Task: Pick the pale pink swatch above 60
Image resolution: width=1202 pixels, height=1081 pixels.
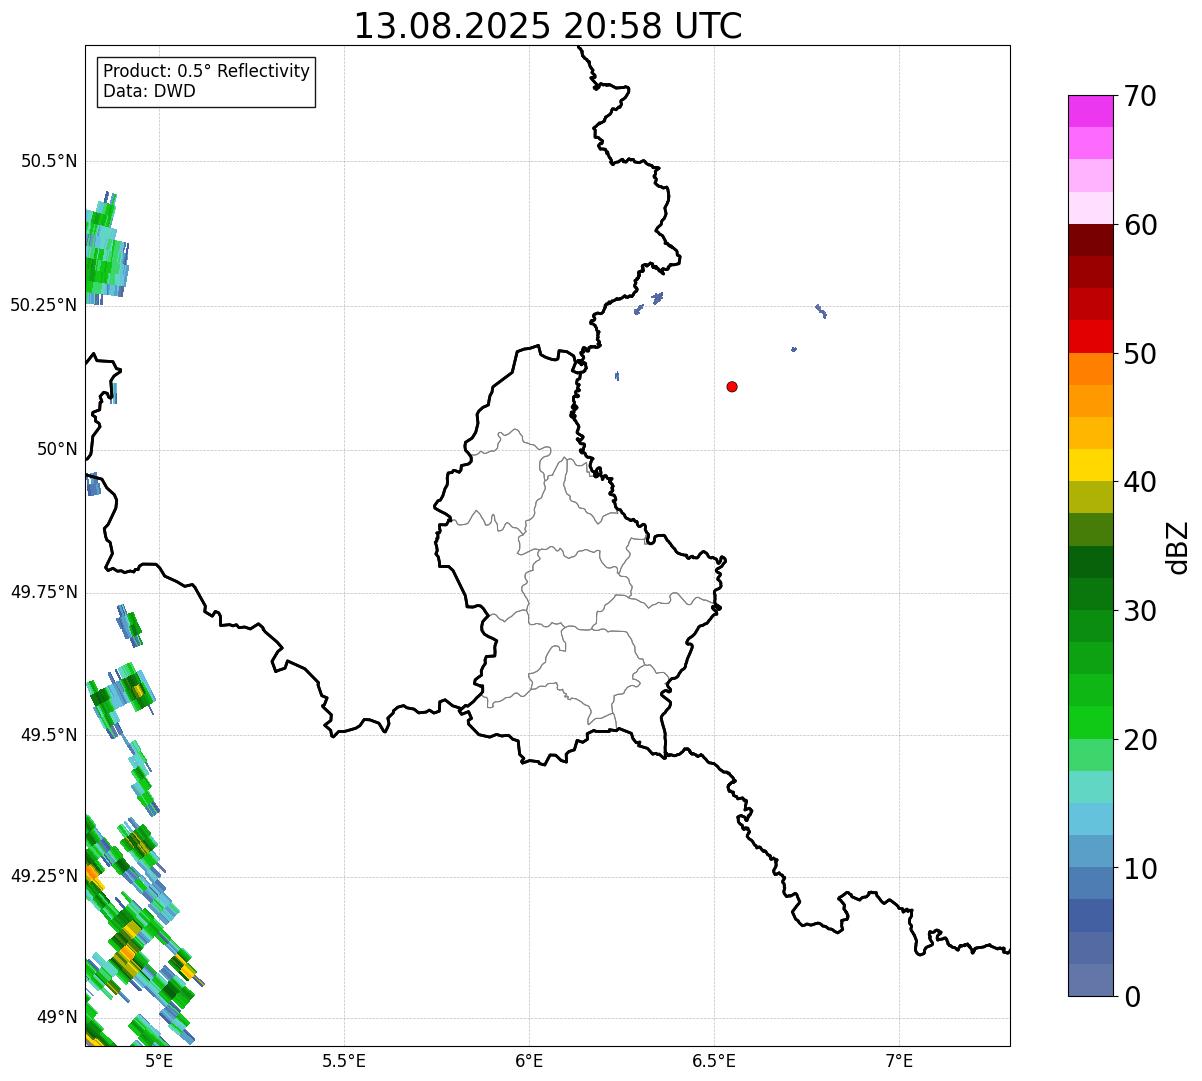Action: [x=1090, y=208]
